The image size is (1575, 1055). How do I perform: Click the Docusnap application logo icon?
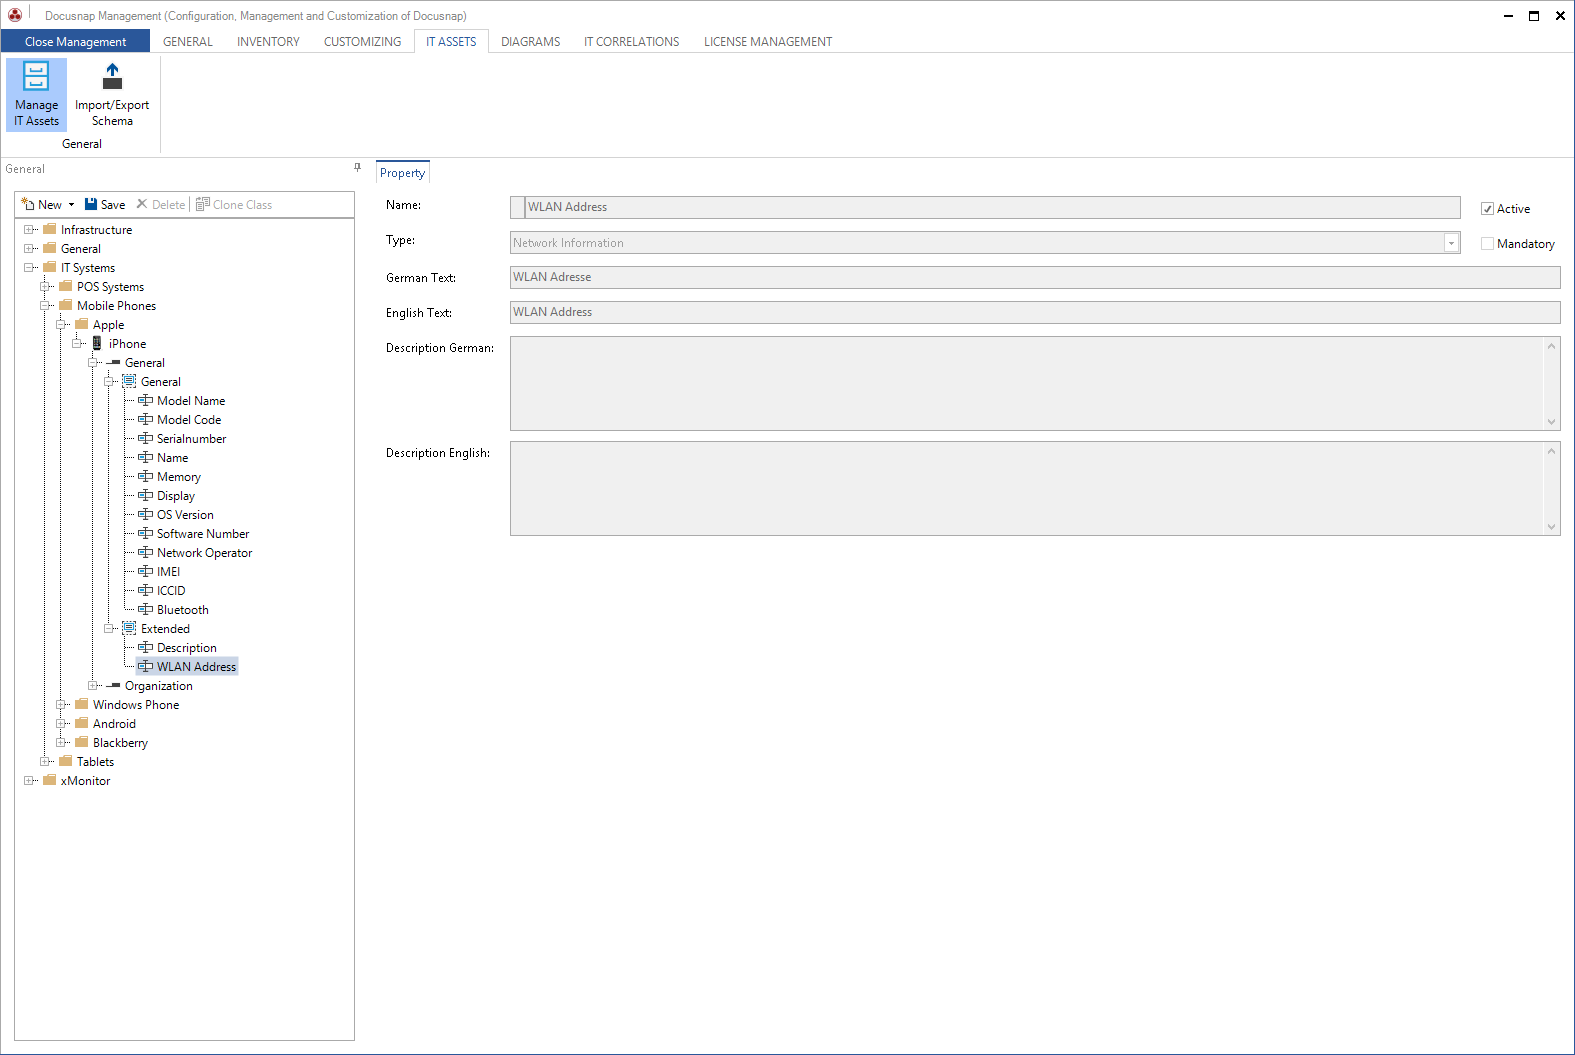(x=15, y=15)
